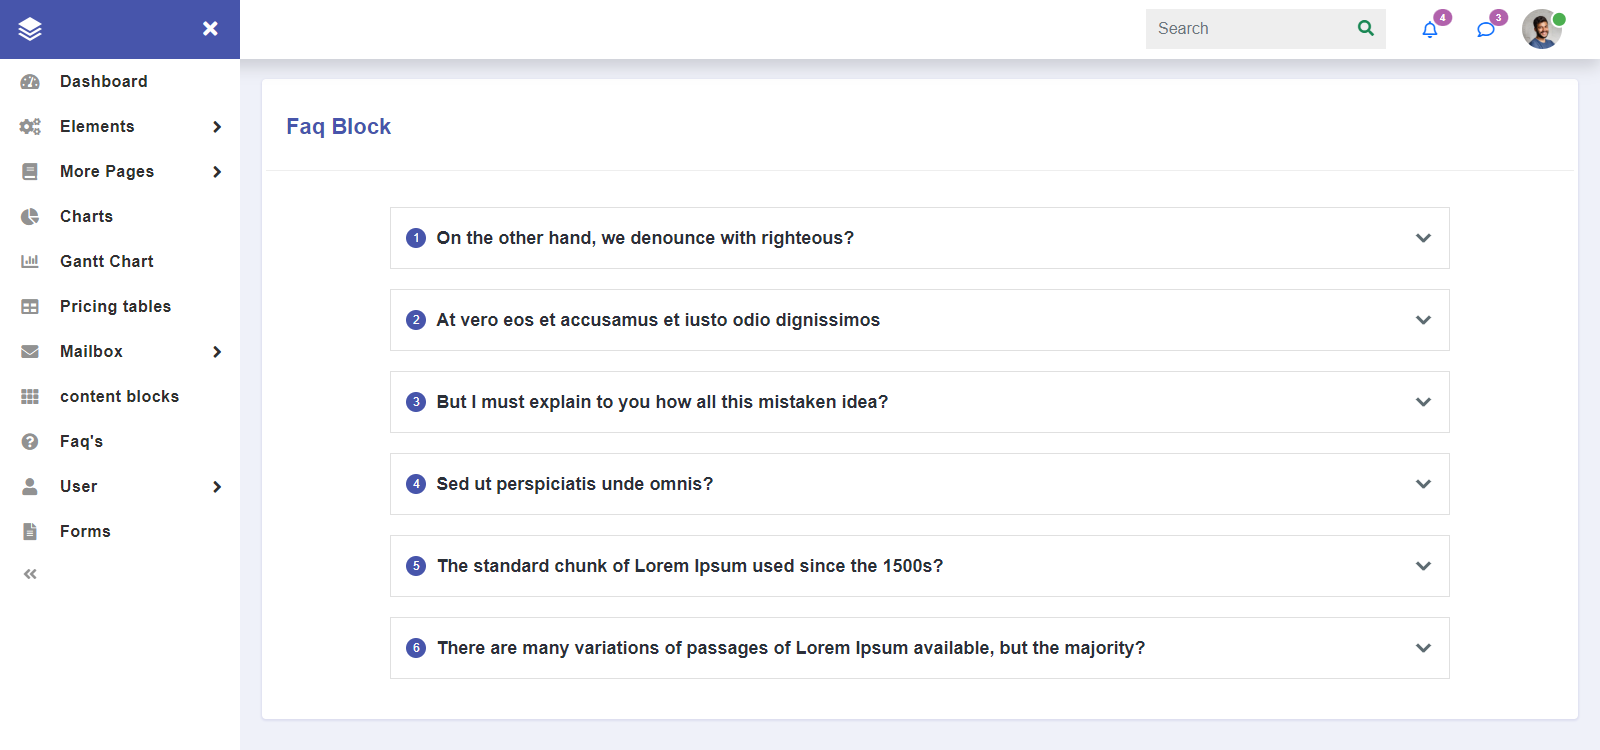Expand the More Pages submenu
1600x750 pixels.
217,172
